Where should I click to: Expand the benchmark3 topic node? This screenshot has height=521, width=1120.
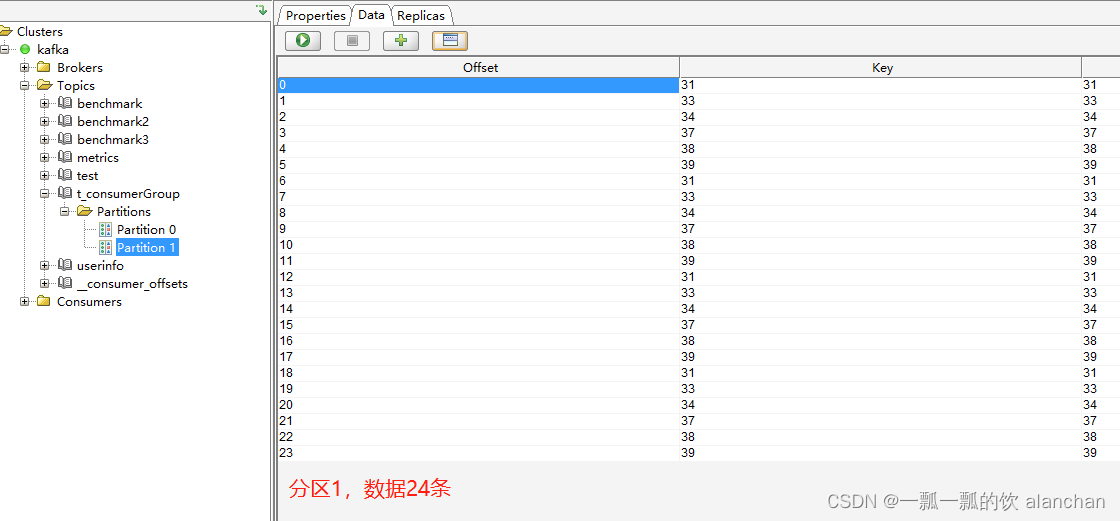45,139
